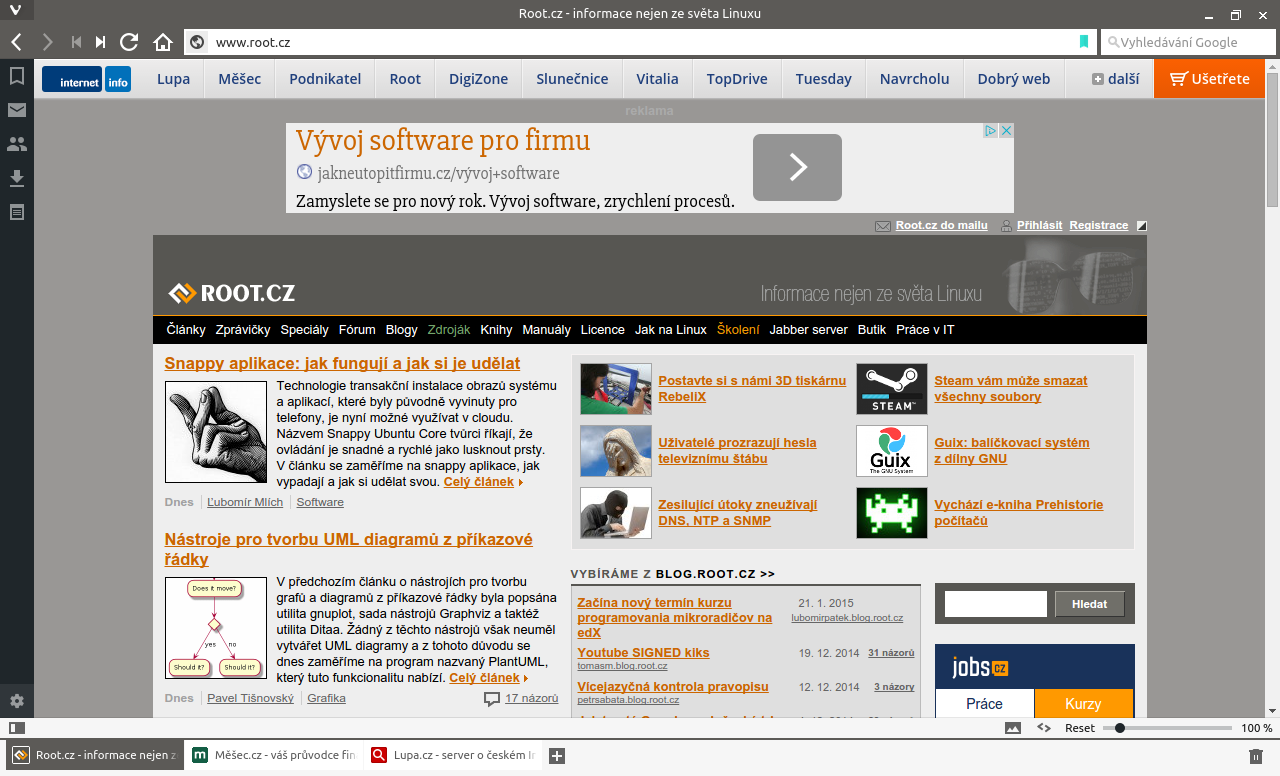Open the Články menu item

(x=186, y=330)
